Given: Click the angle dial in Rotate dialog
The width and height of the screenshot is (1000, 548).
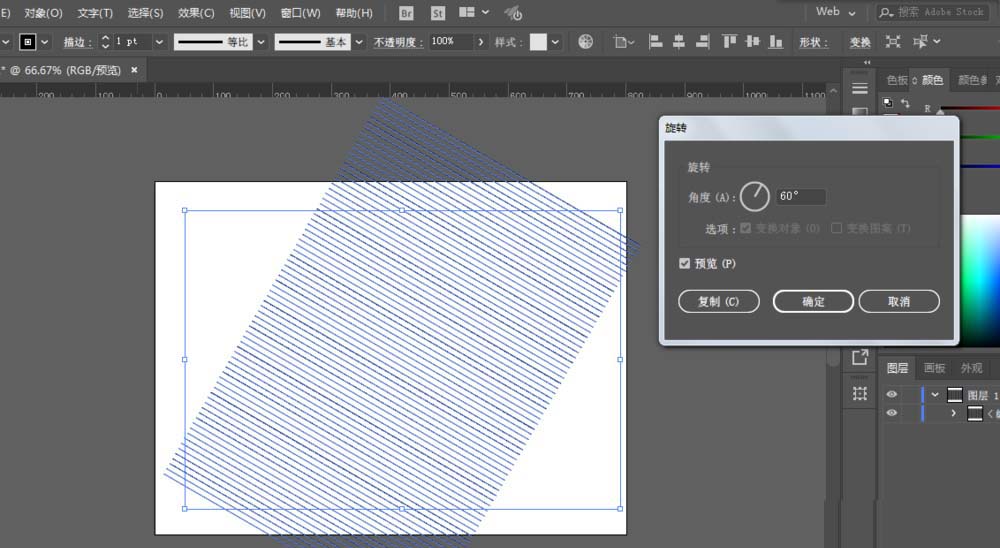Looking at the screenshot, I should tap(754, 196).
